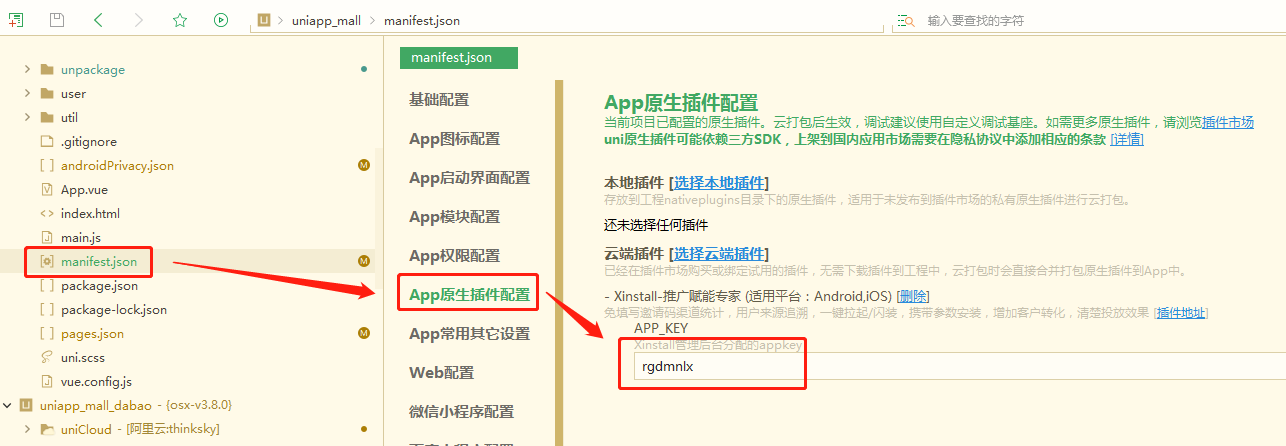Go forward with the right arrow icon

(x=139, y=20)
